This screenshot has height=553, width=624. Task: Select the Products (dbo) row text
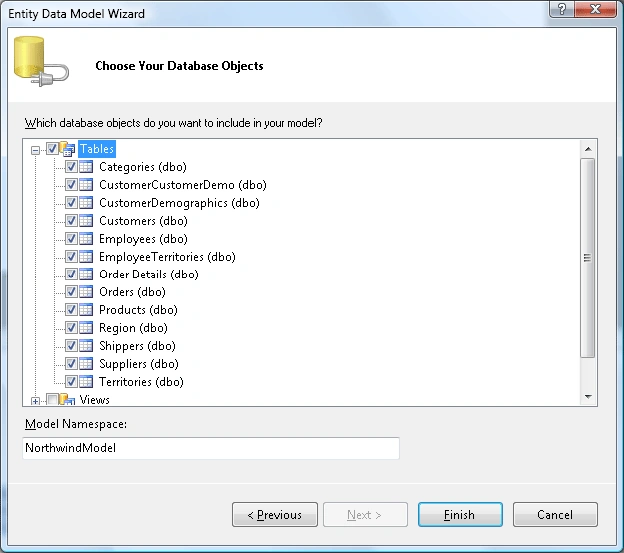point(138,310)
